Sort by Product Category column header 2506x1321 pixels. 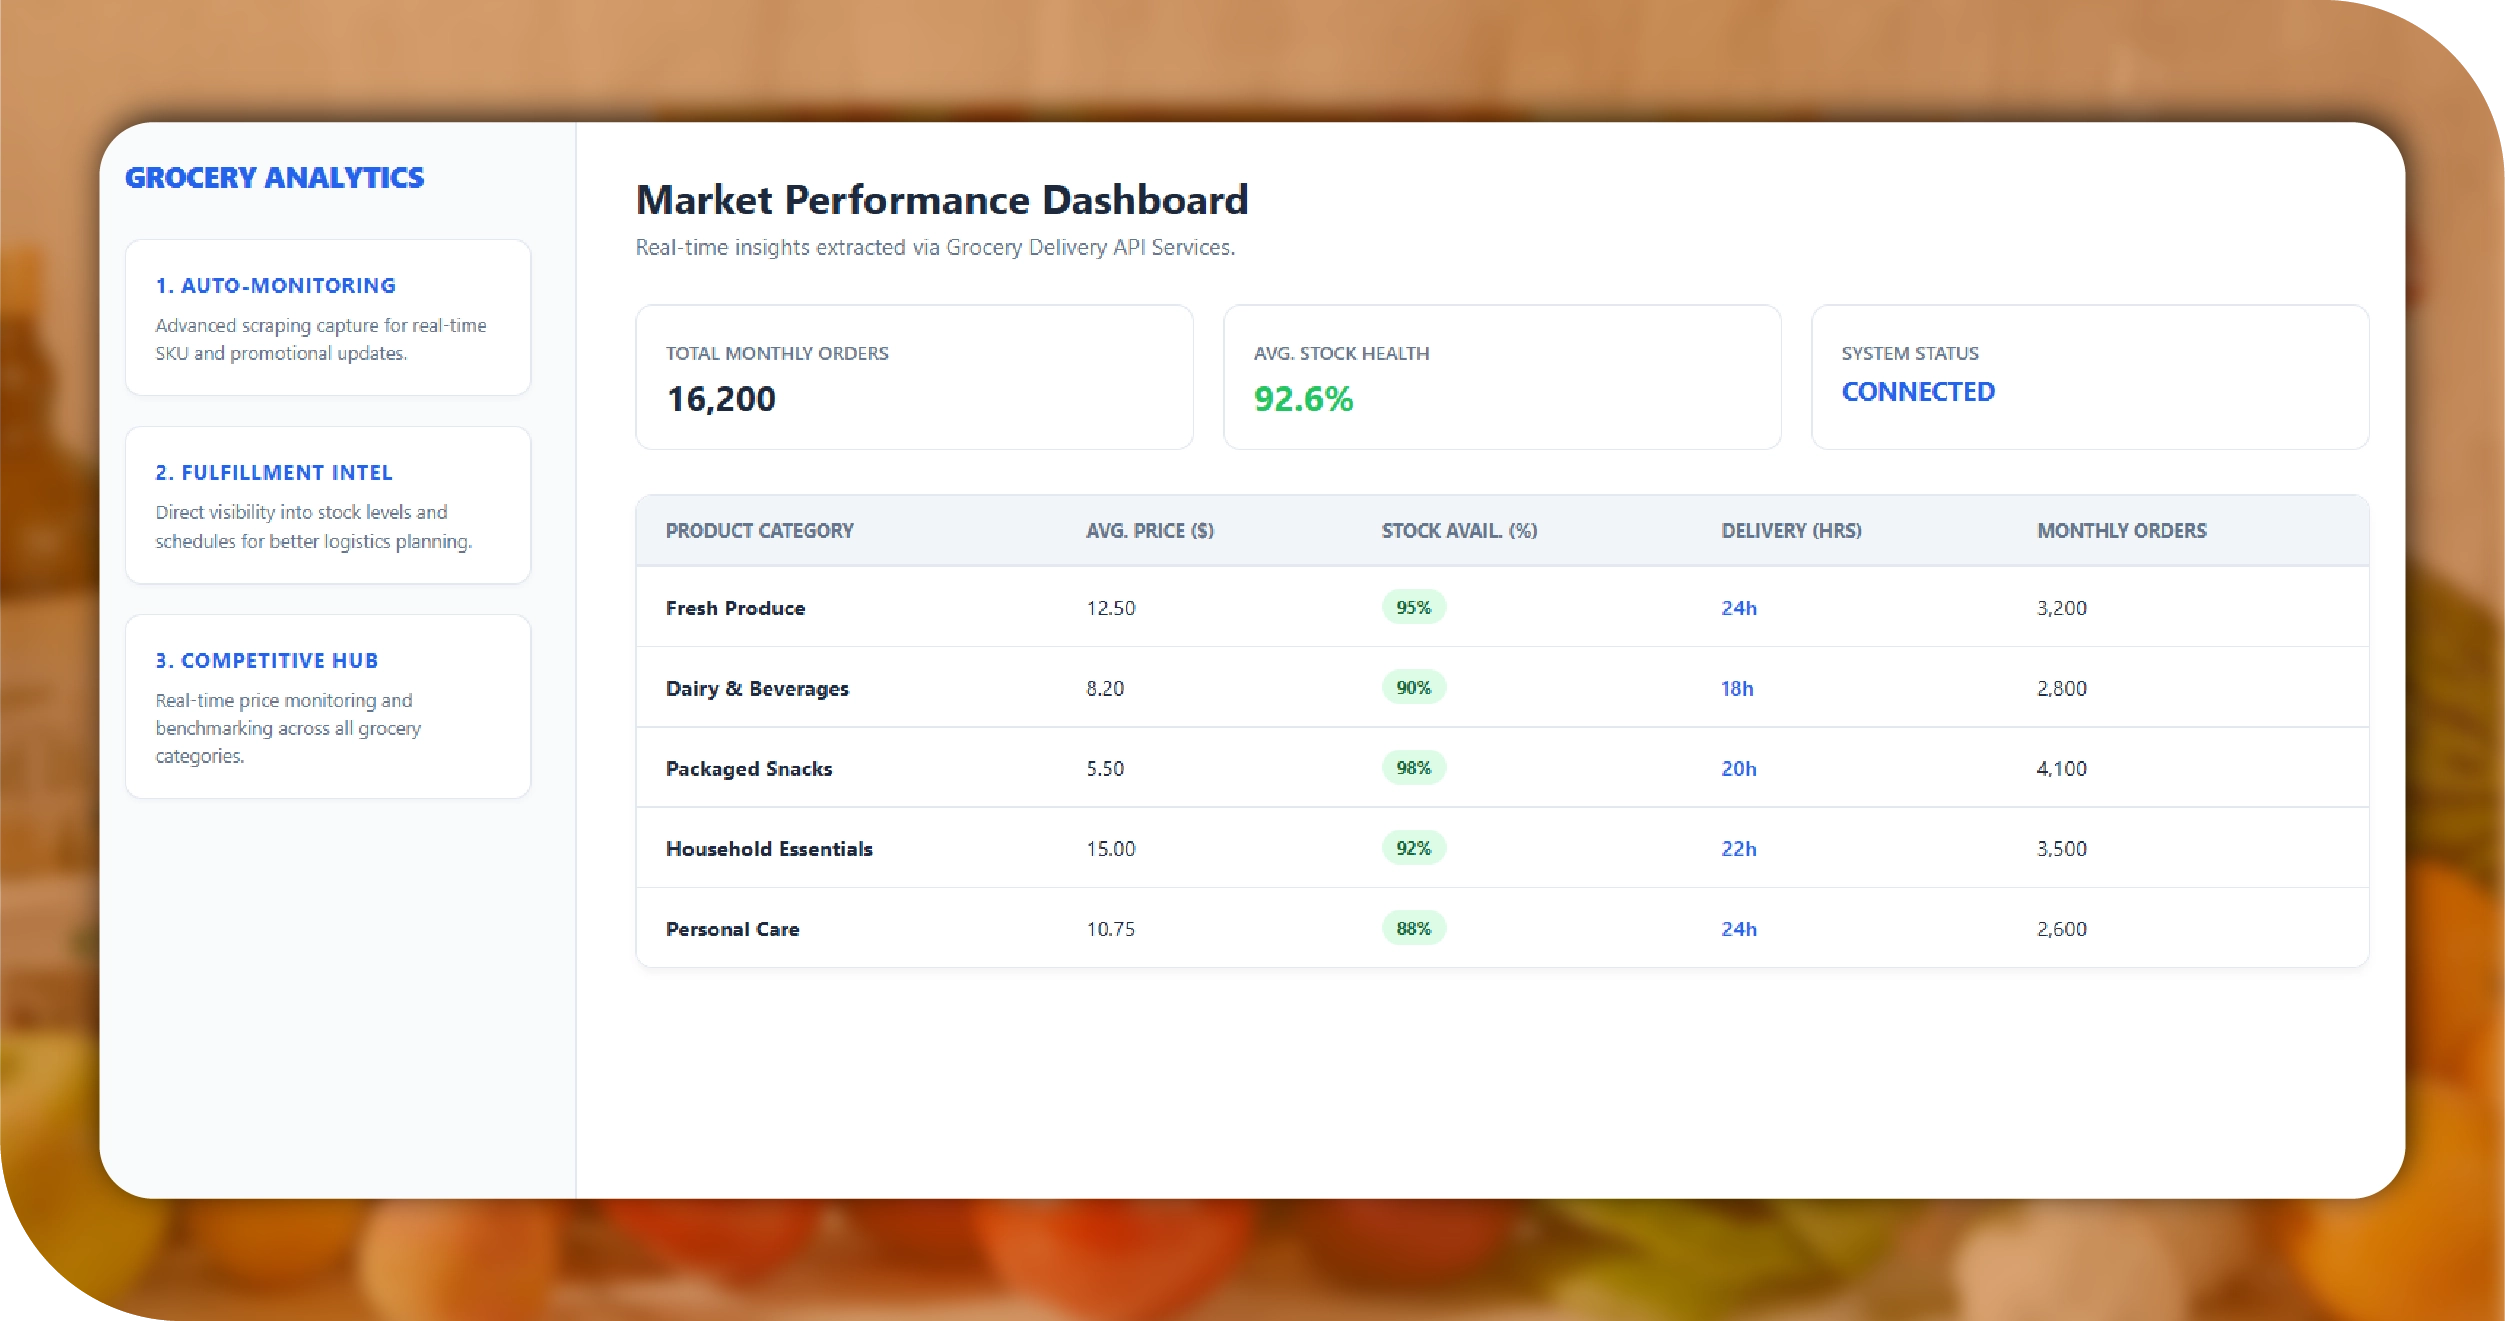click(x=759, y=531)
